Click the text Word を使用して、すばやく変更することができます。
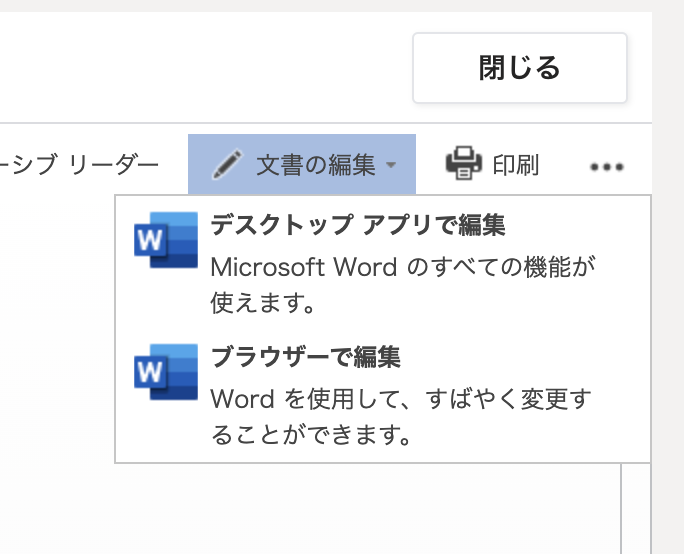 tap(401, 417)
